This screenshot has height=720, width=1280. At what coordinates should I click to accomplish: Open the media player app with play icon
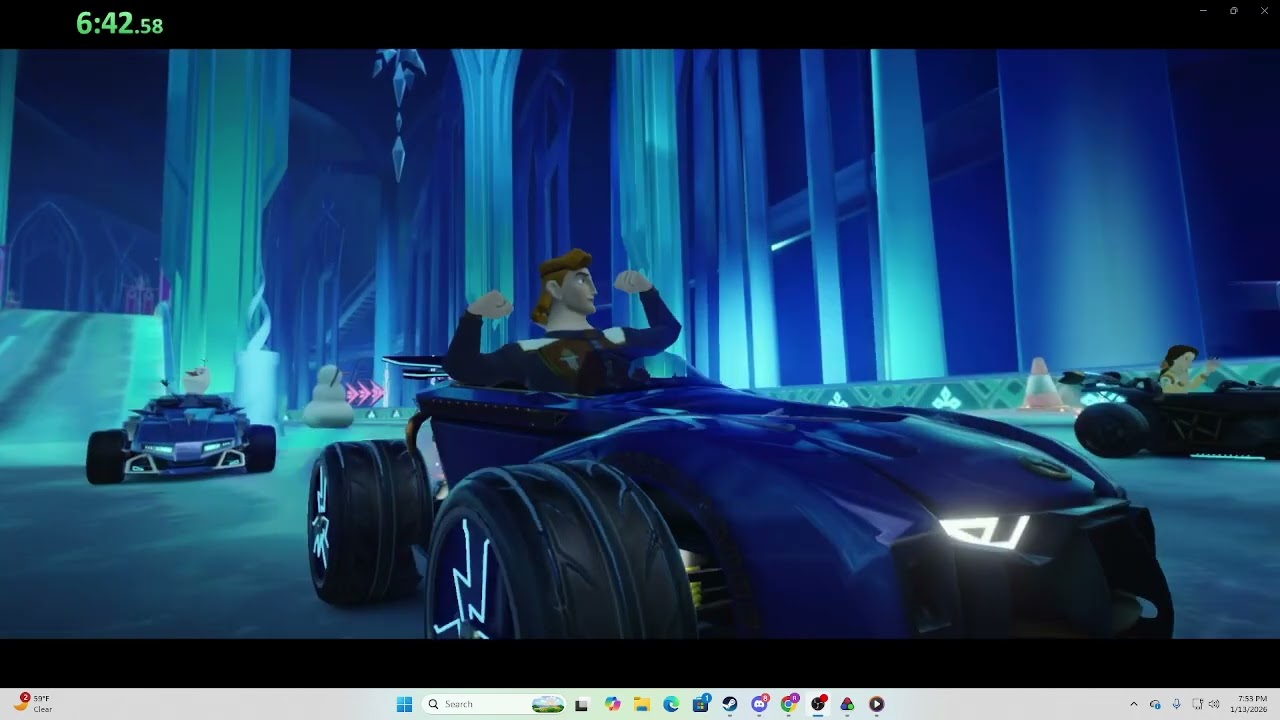[877, 704]
